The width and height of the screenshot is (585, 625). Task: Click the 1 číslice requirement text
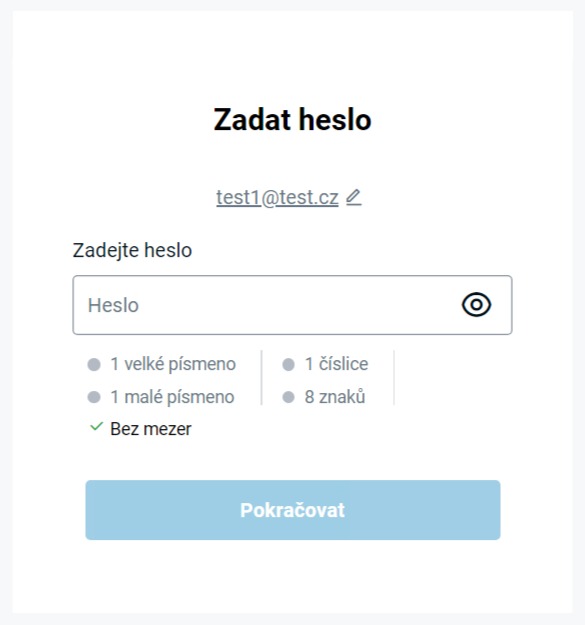point(336,364)
